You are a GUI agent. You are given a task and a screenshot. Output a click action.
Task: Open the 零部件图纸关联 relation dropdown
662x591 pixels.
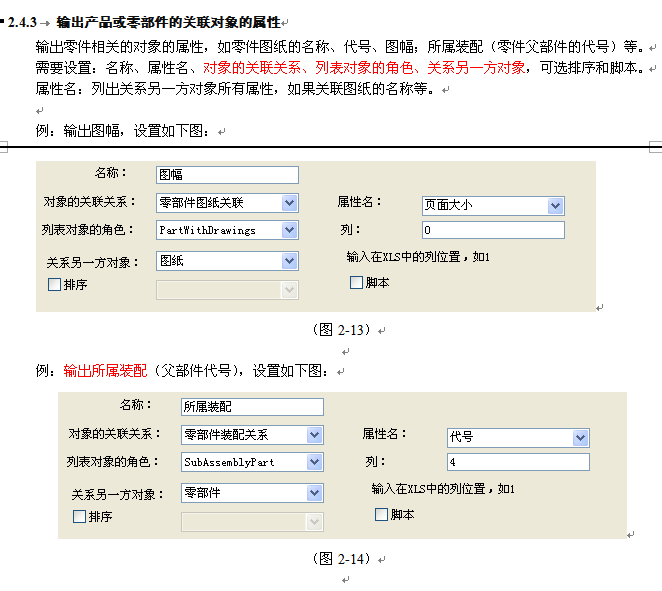pos(289,203)
